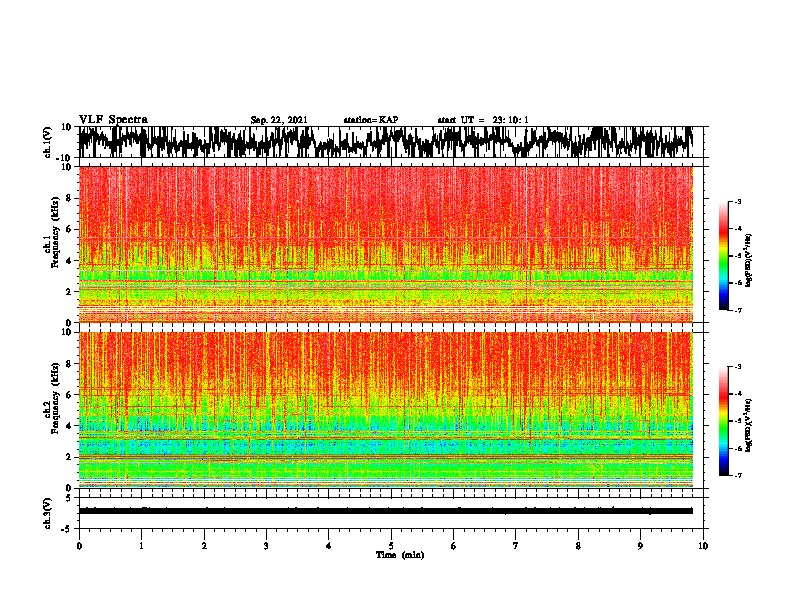Click the ch.1 colorbar log(PSD) units label

[x=749, y=260]
